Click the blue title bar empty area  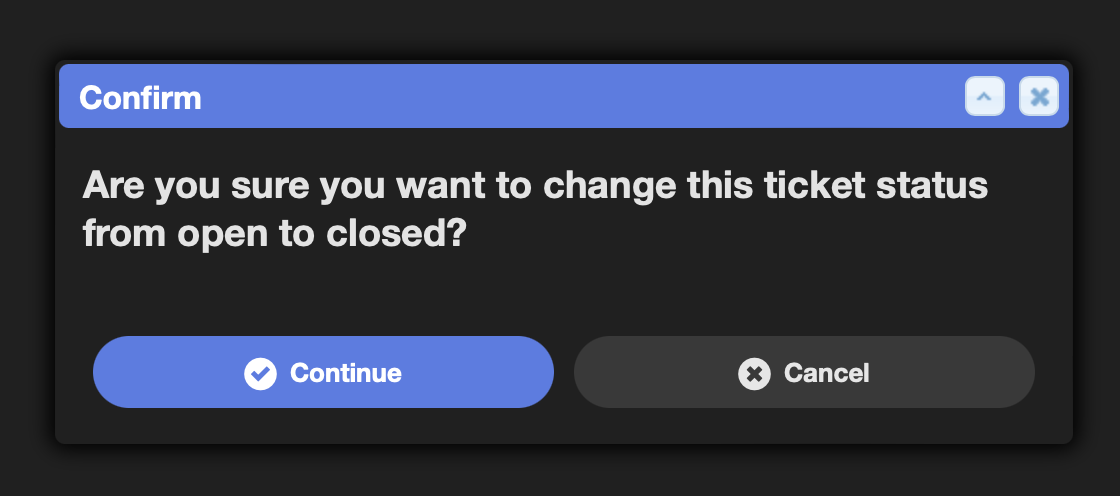coord(571,96)
